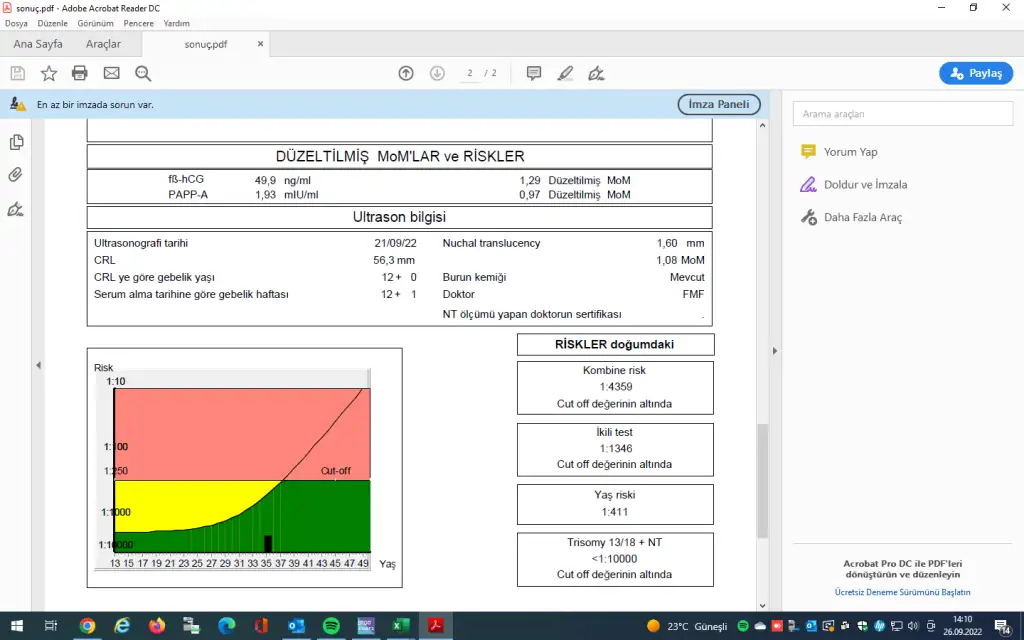Click the Save file icon
This screenshot has height=640, width=1024.
tap(17, 73)
